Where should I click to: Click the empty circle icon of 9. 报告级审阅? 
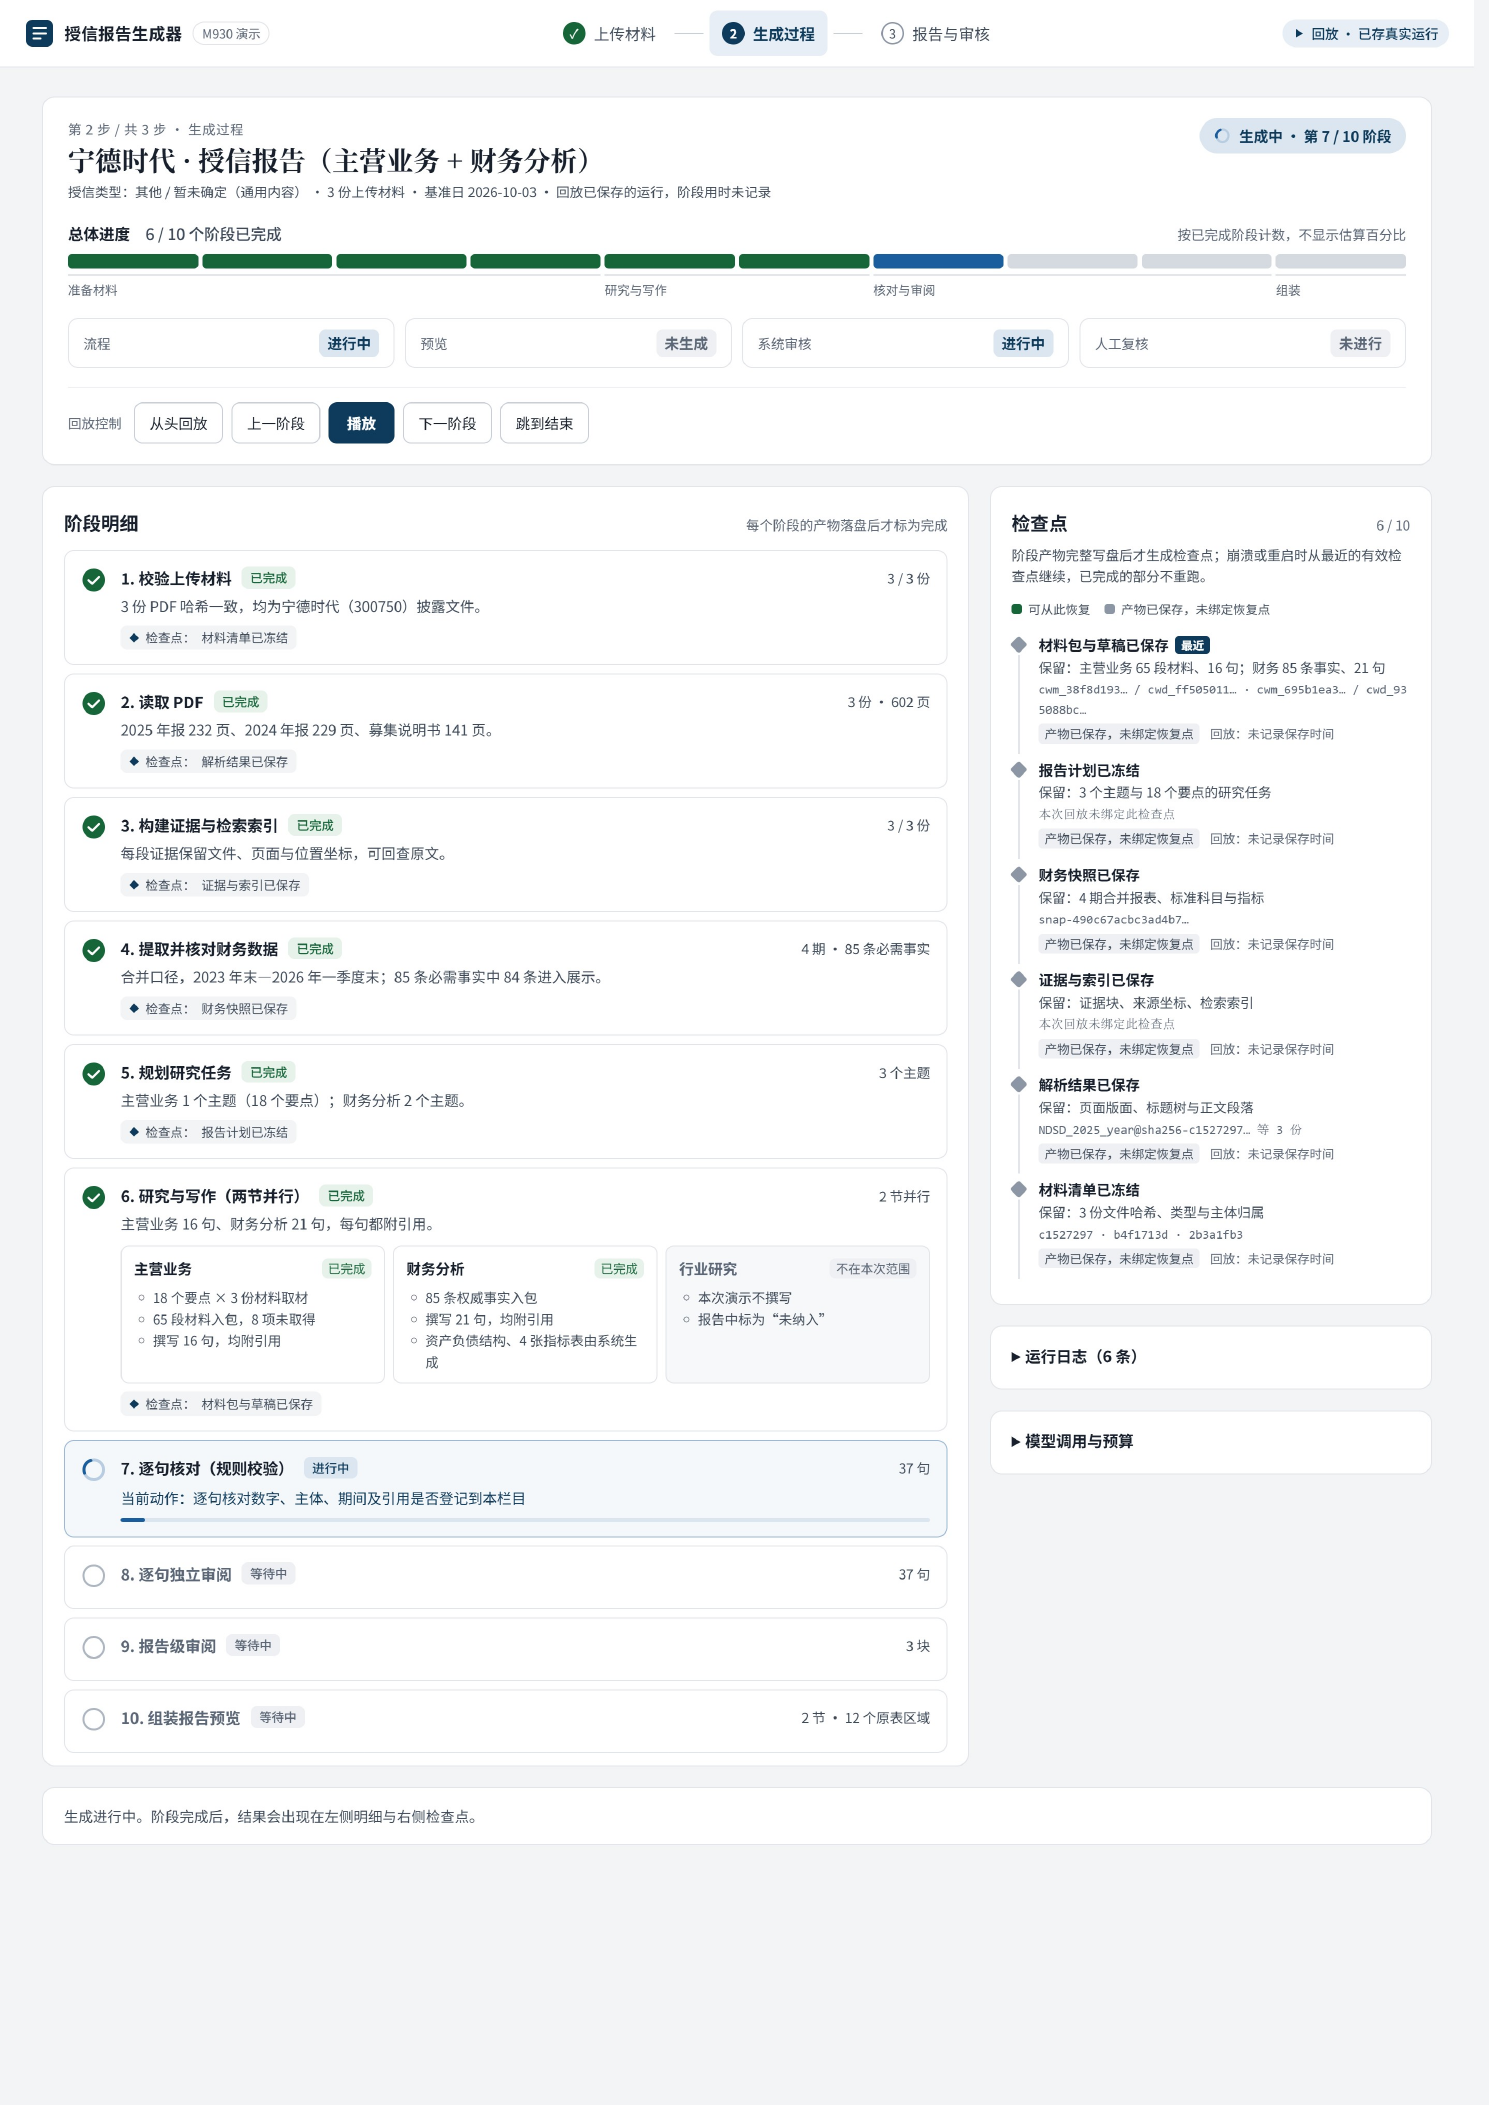coord(94,1647)
